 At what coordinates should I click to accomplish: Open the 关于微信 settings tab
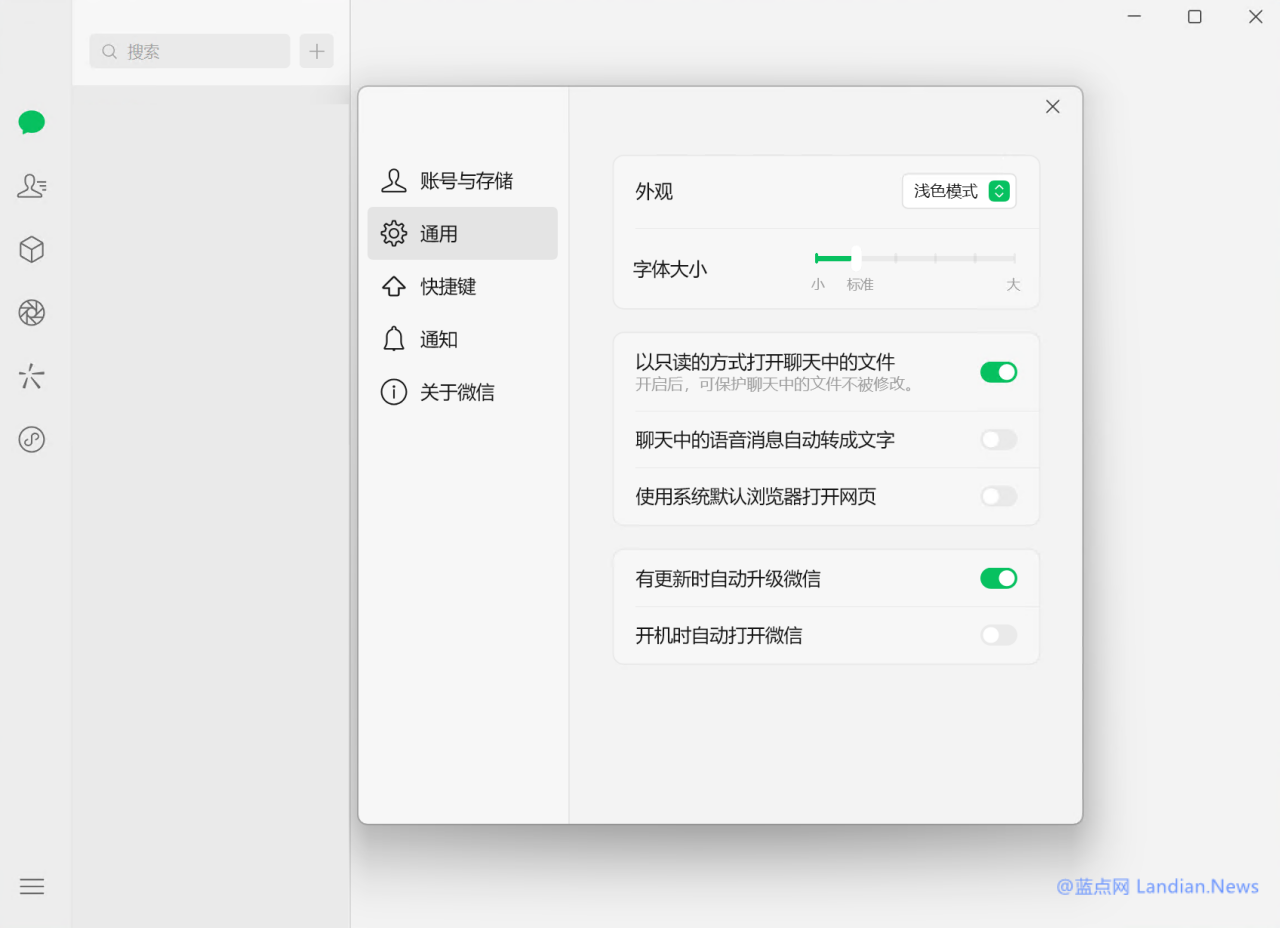462,393
